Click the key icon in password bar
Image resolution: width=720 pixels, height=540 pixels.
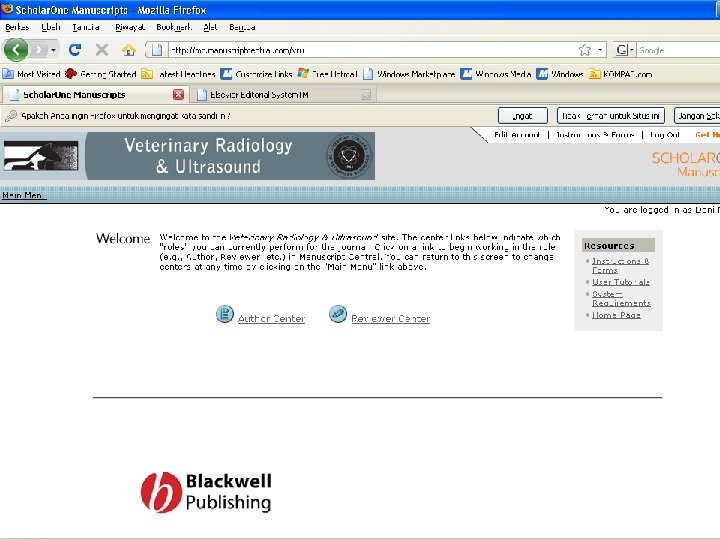(x=10, y=116)
